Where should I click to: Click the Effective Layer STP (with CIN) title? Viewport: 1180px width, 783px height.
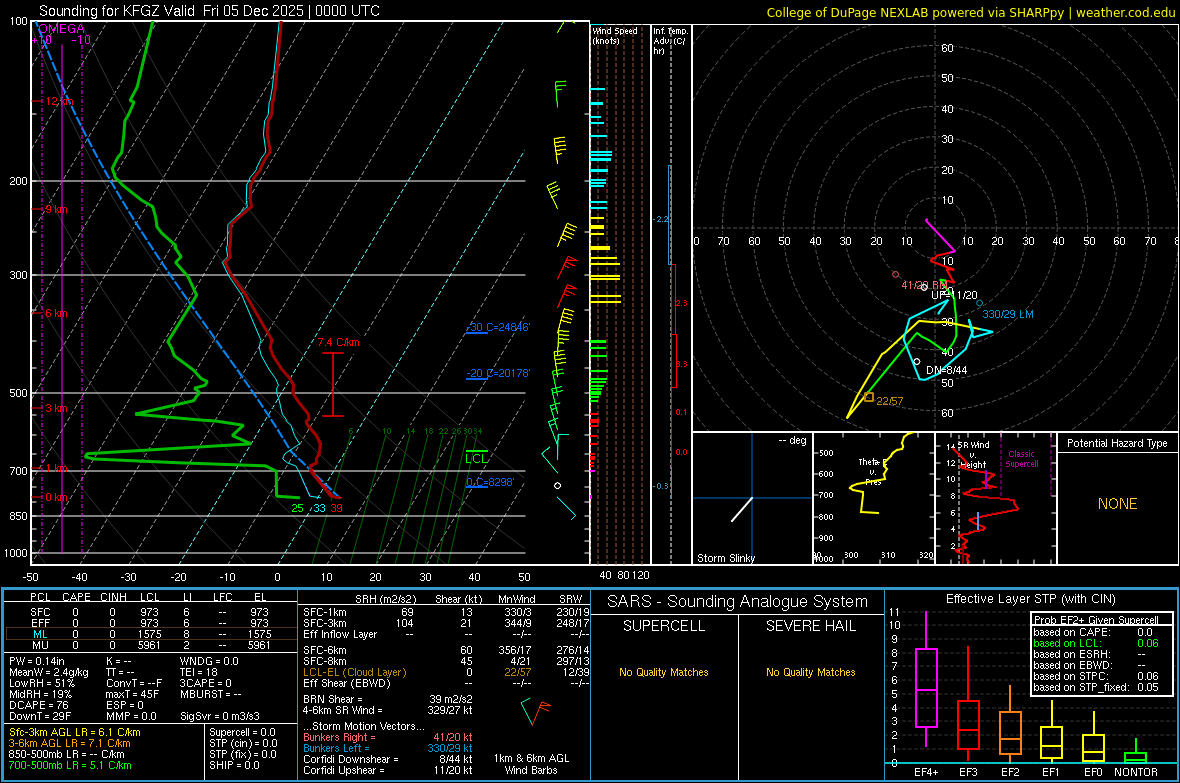click(1030, 599)
